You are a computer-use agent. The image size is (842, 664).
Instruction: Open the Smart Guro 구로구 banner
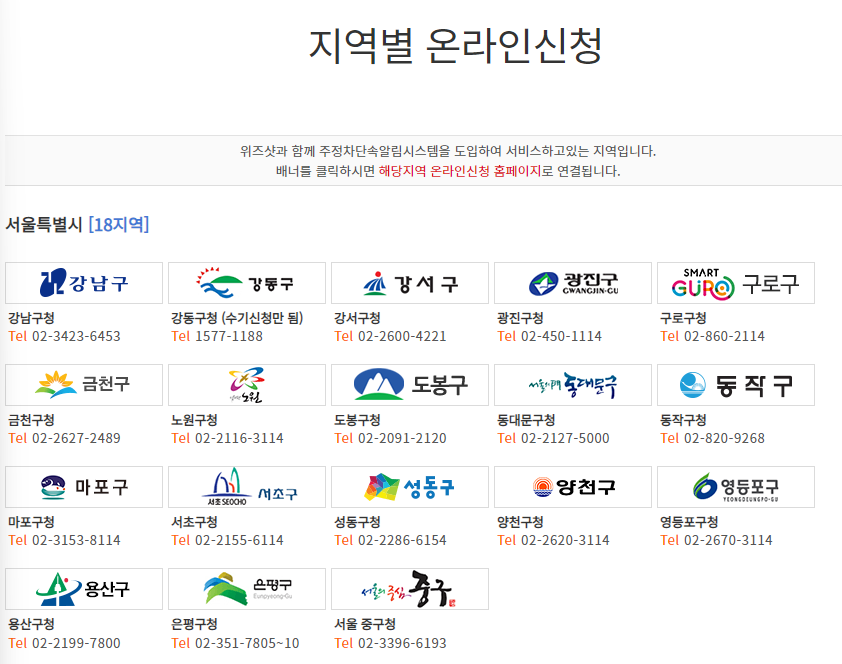736,283
